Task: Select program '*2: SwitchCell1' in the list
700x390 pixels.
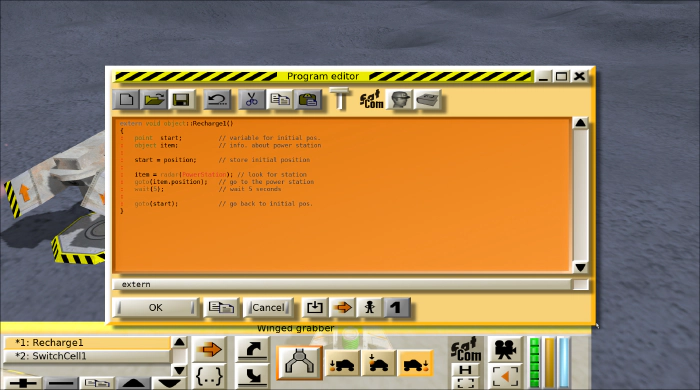Action: point(87,356)
